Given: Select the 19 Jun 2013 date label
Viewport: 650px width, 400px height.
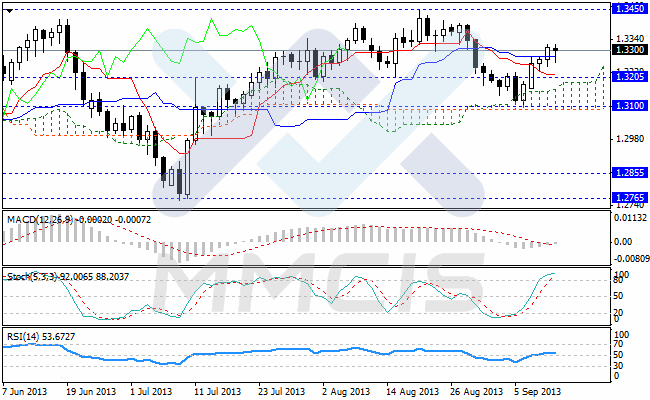Looking at the screenshot, I should pos(88,392).
